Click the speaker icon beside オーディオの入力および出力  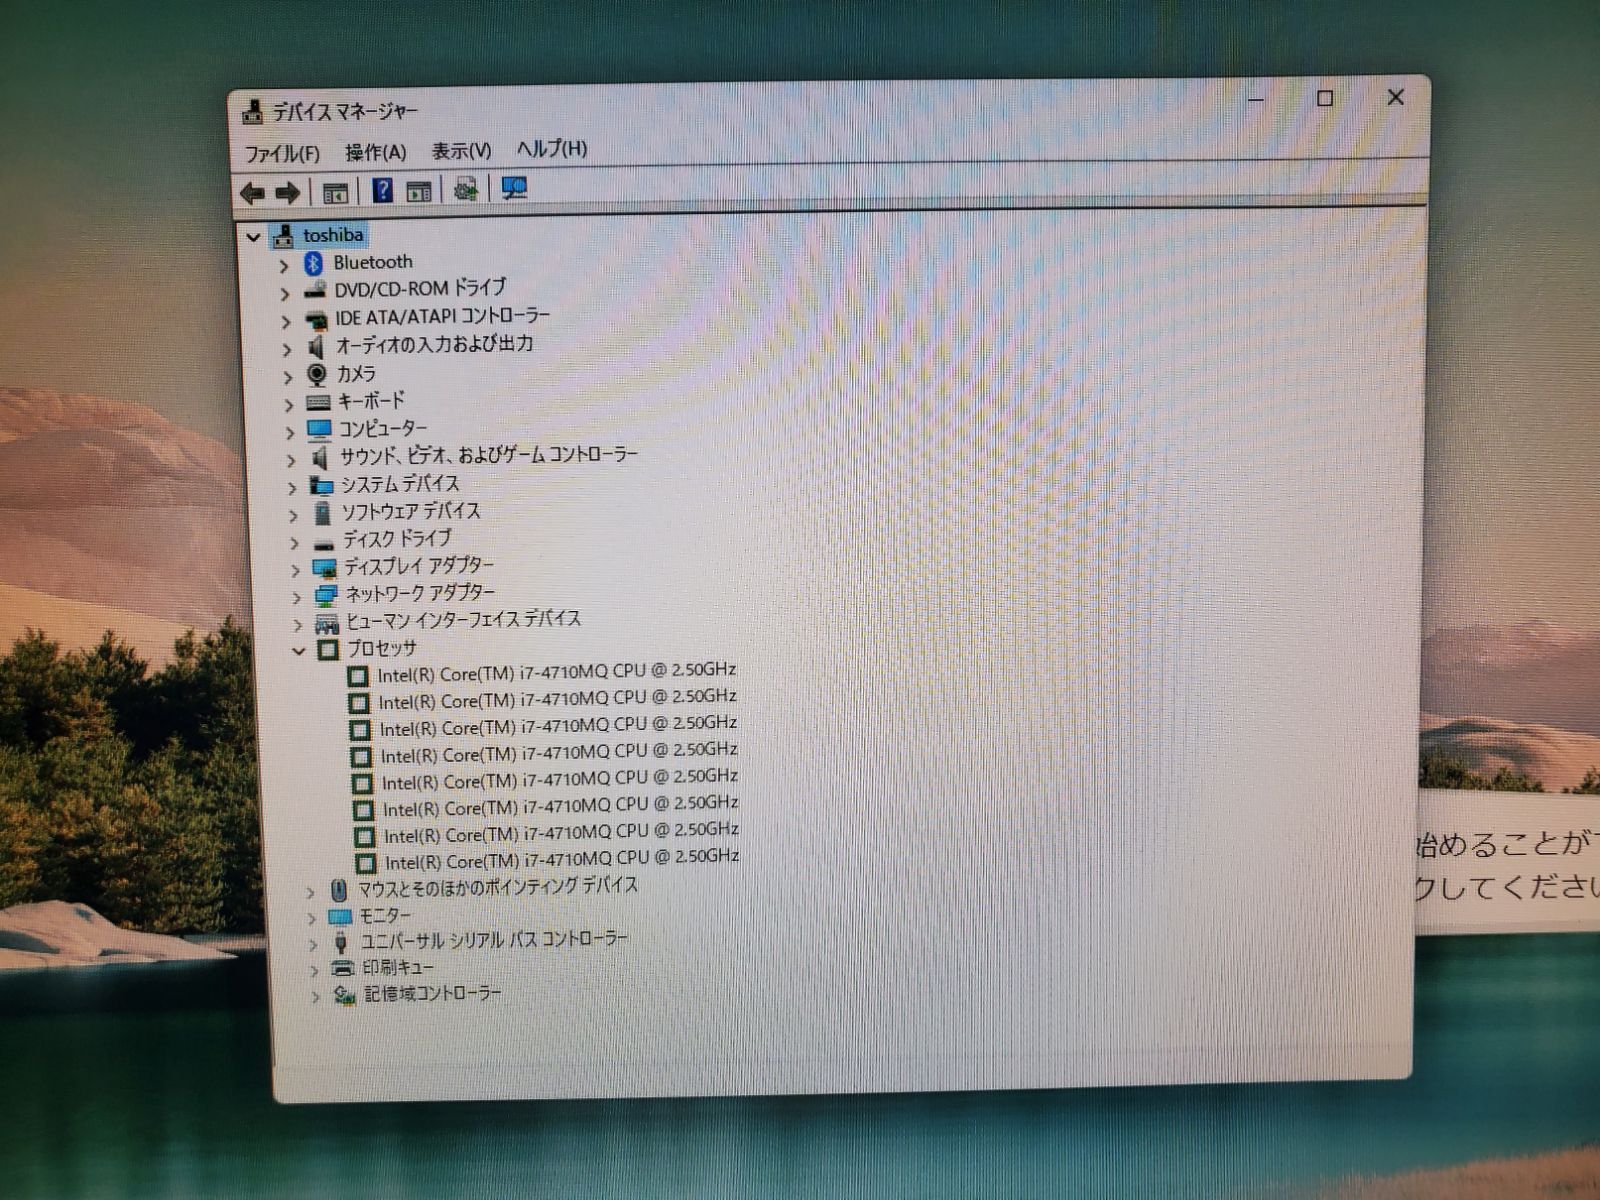pos(316,347)
